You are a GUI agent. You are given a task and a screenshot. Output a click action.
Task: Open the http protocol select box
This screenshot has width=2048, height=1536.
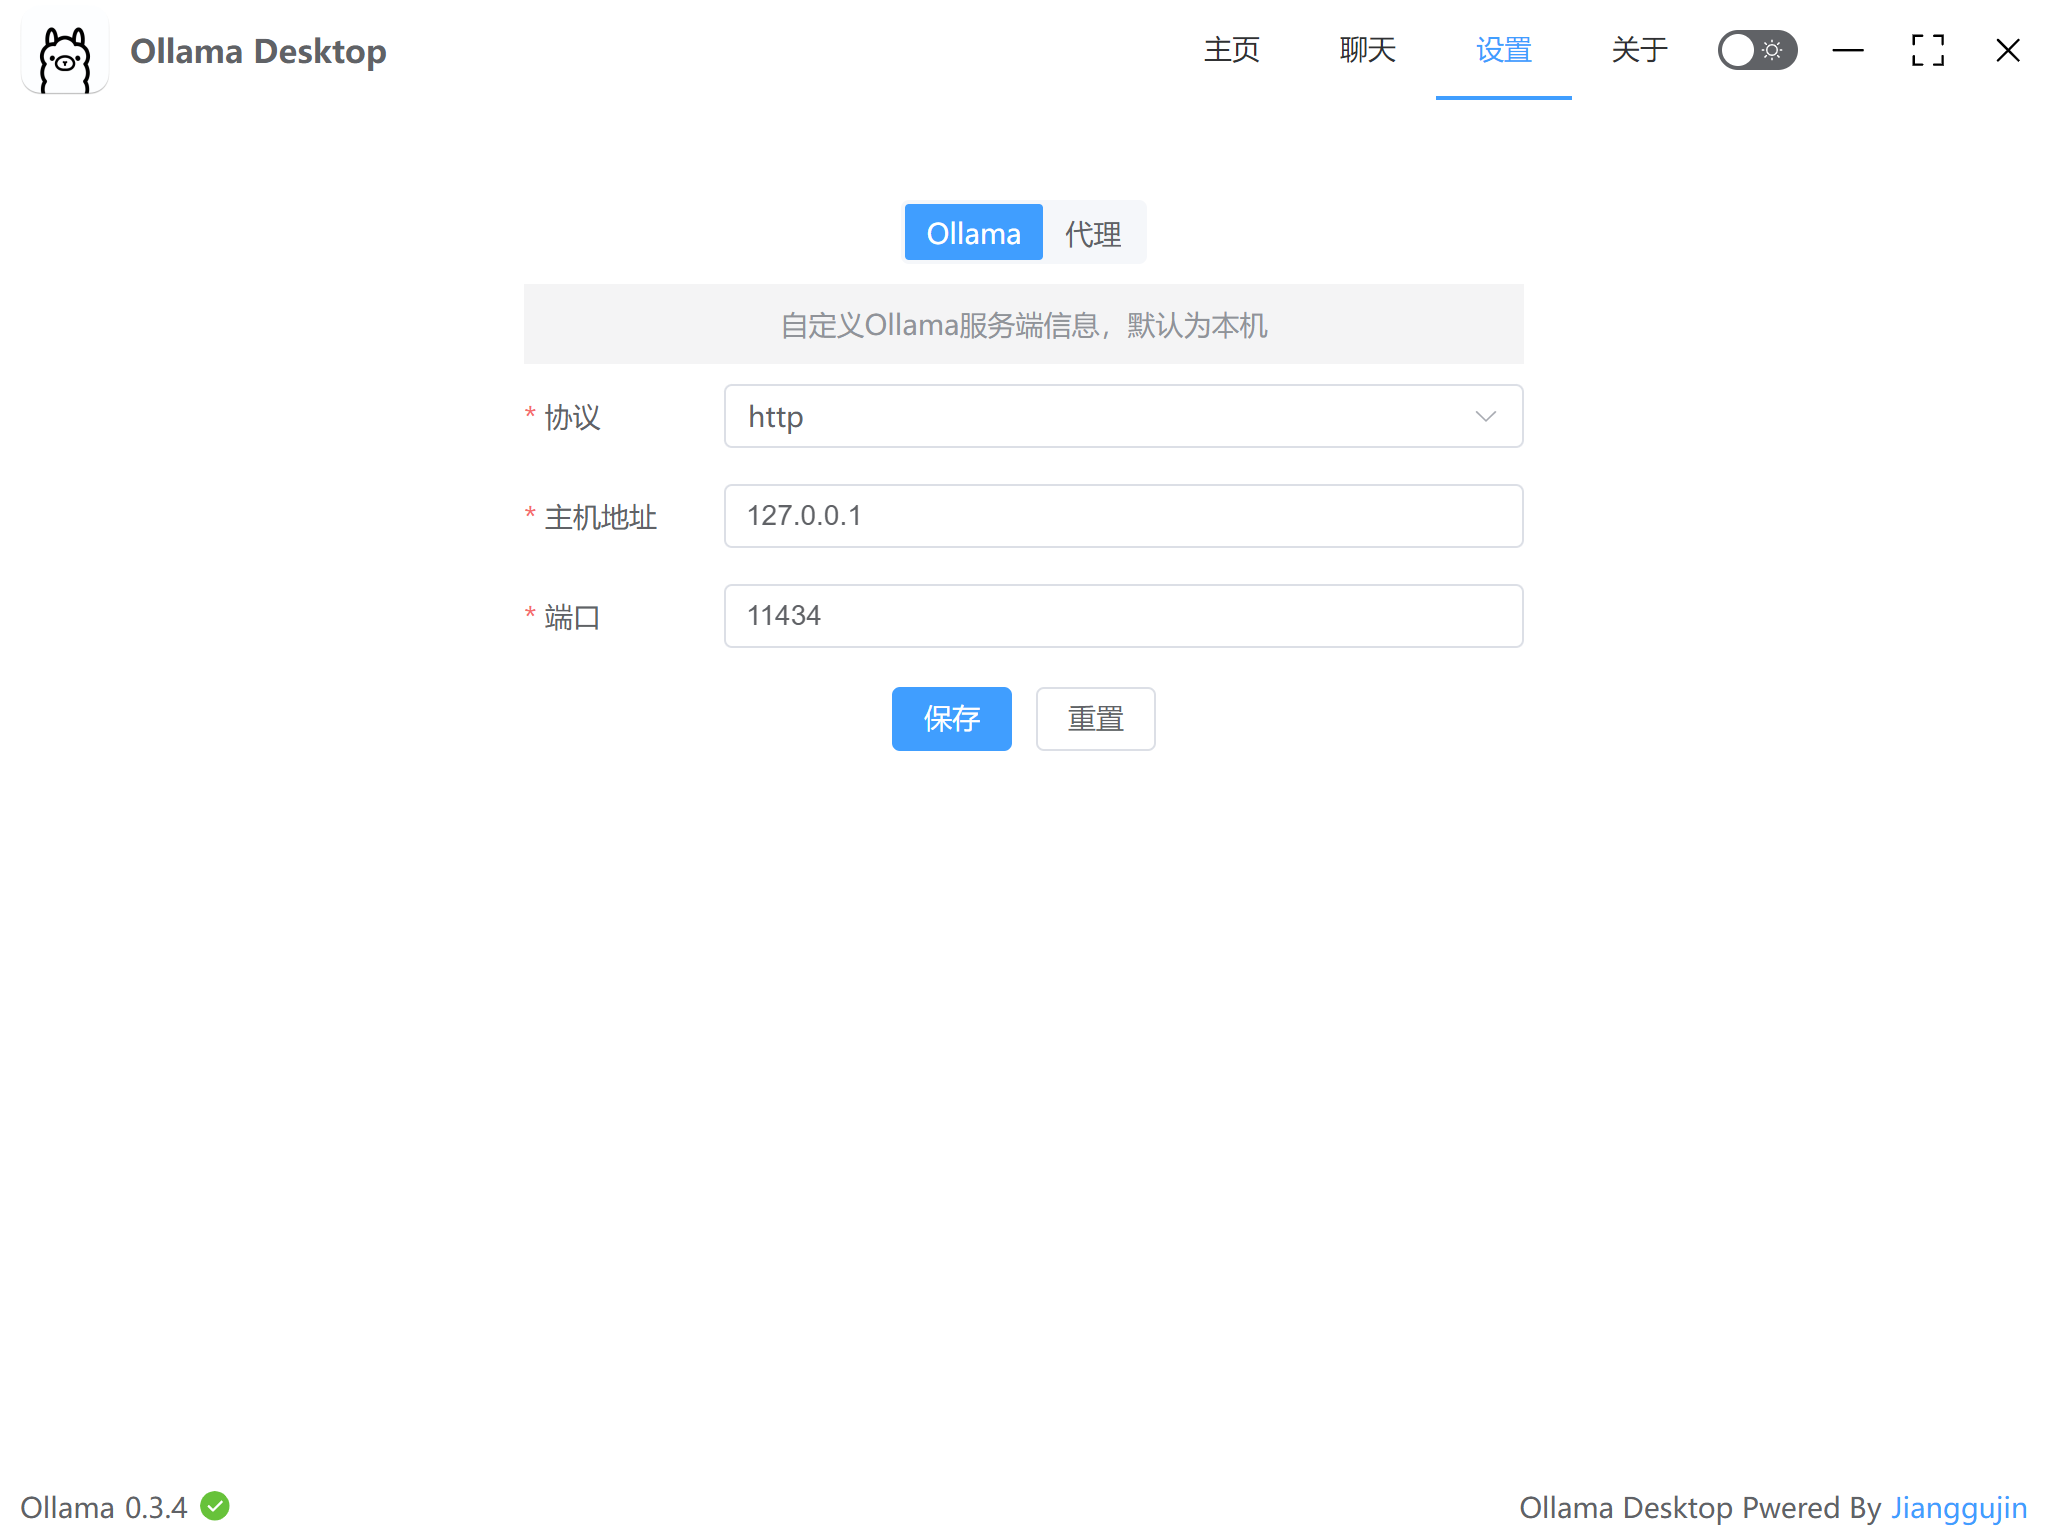[1100, 416]
